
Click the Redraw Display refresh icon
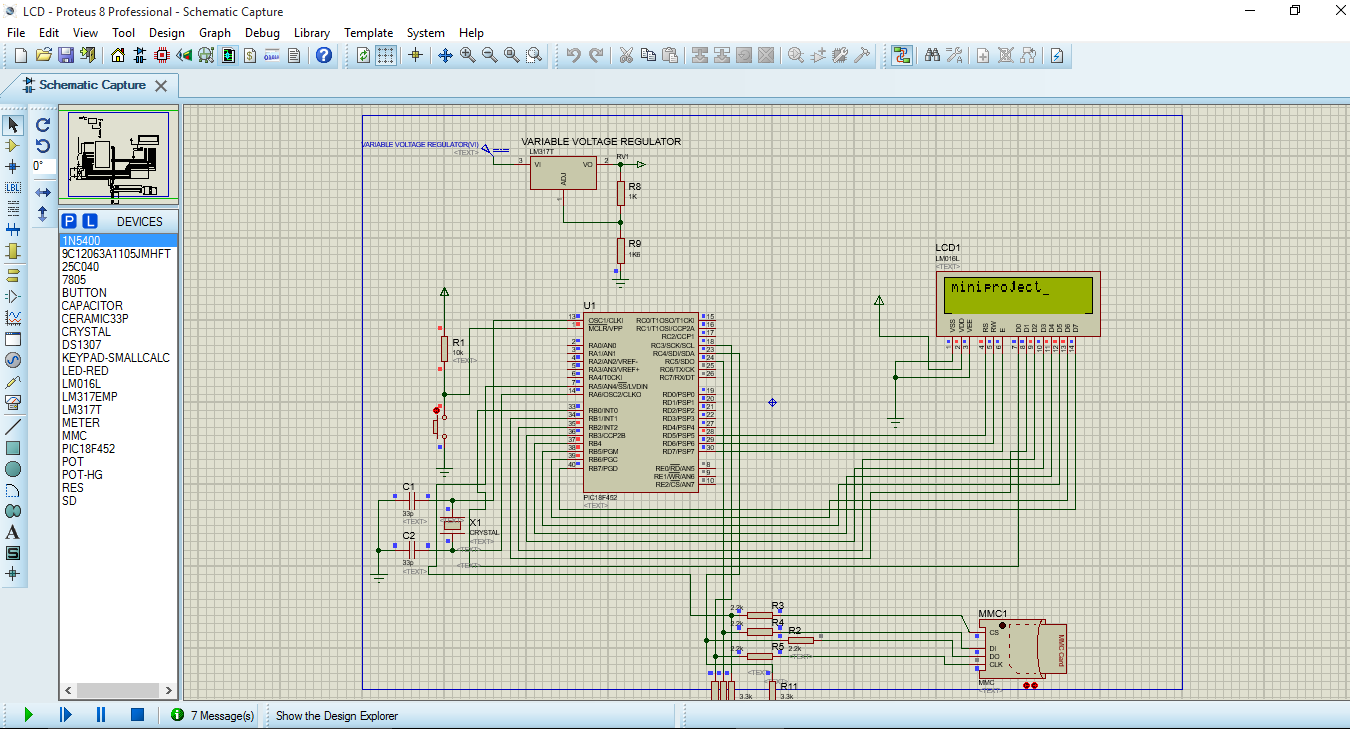363,55
